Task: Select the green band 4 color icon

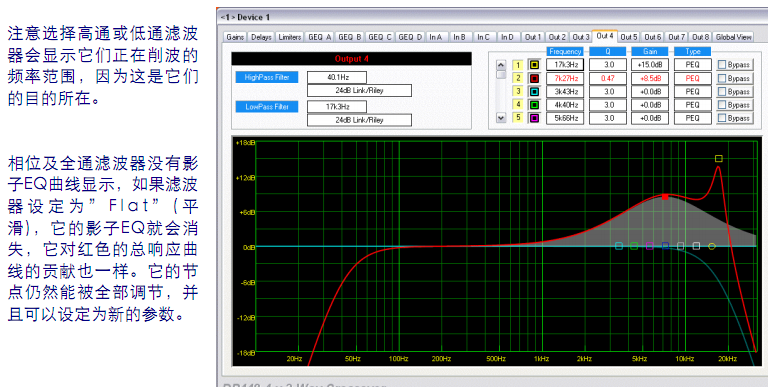Action: coord(534,105)
